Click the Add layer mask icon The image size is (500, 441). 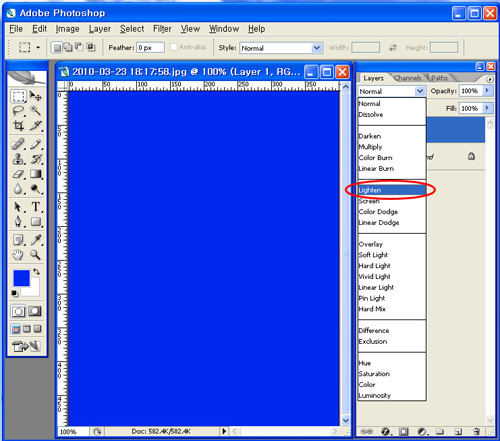click(404, 432)
